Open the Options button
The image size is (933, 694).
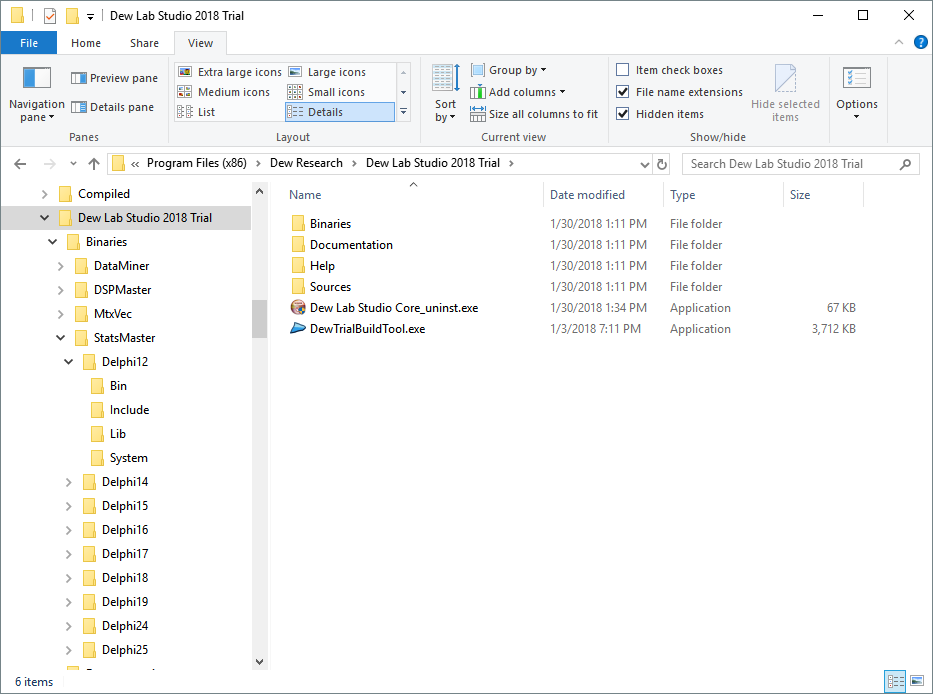point(857,94)
